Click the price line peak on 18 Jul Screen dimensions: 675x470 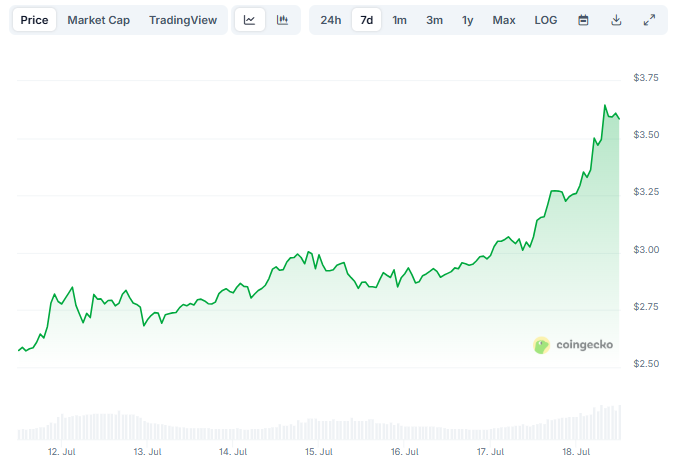click(605, 105)
